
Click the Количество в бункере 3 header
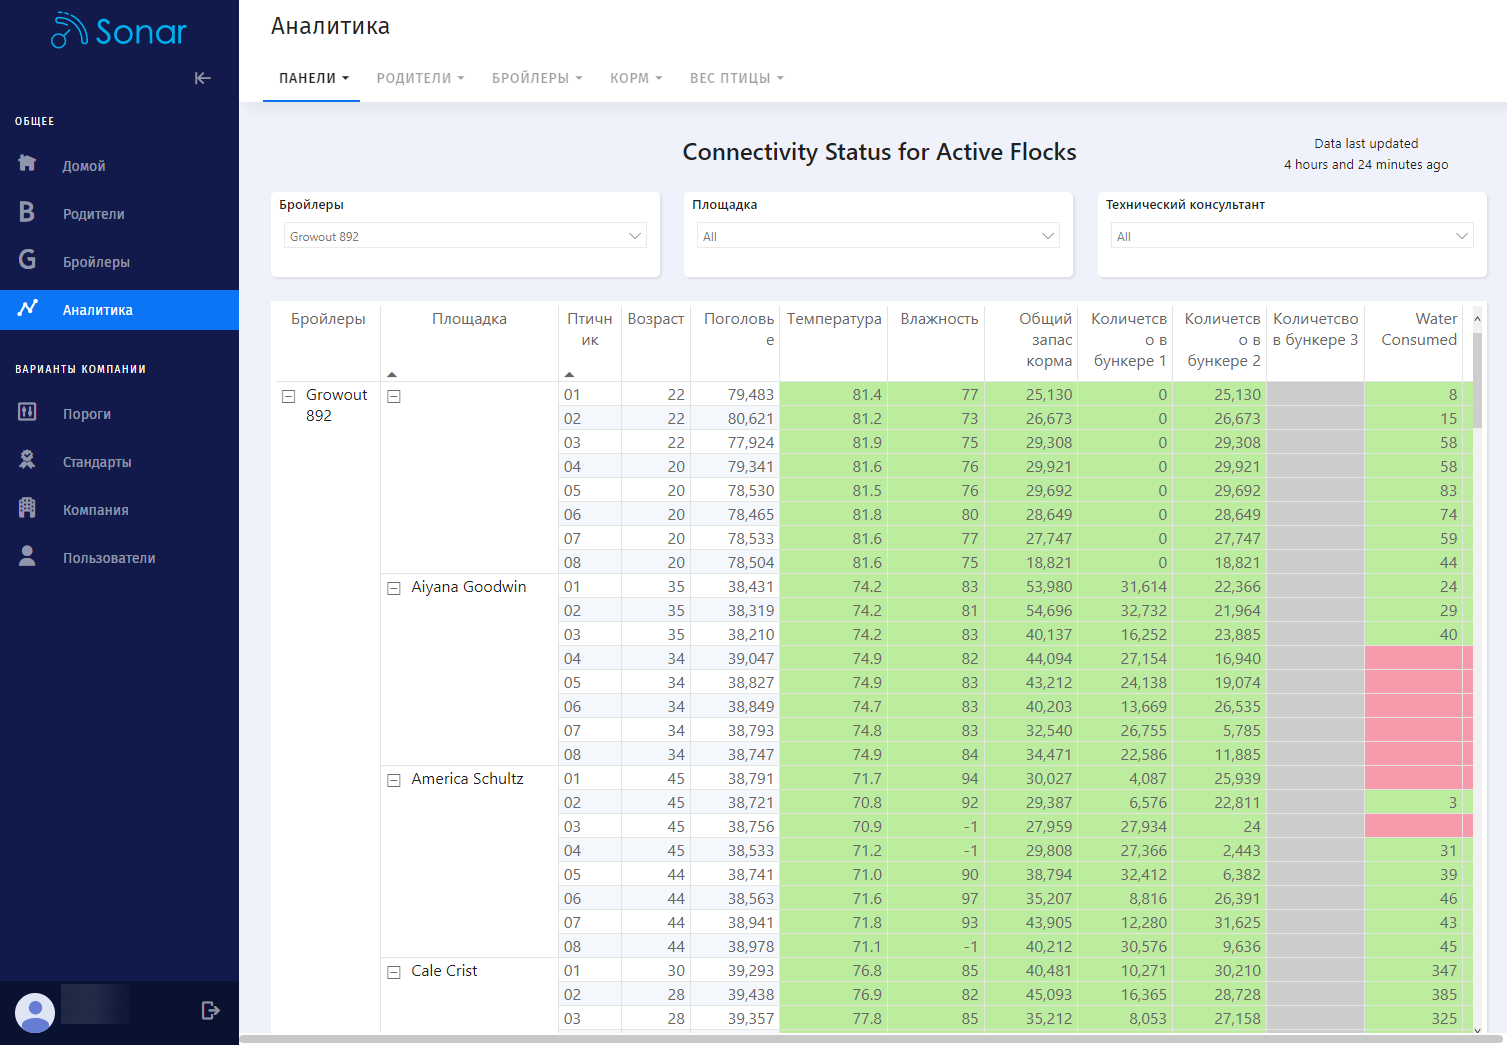[1315, 329]
